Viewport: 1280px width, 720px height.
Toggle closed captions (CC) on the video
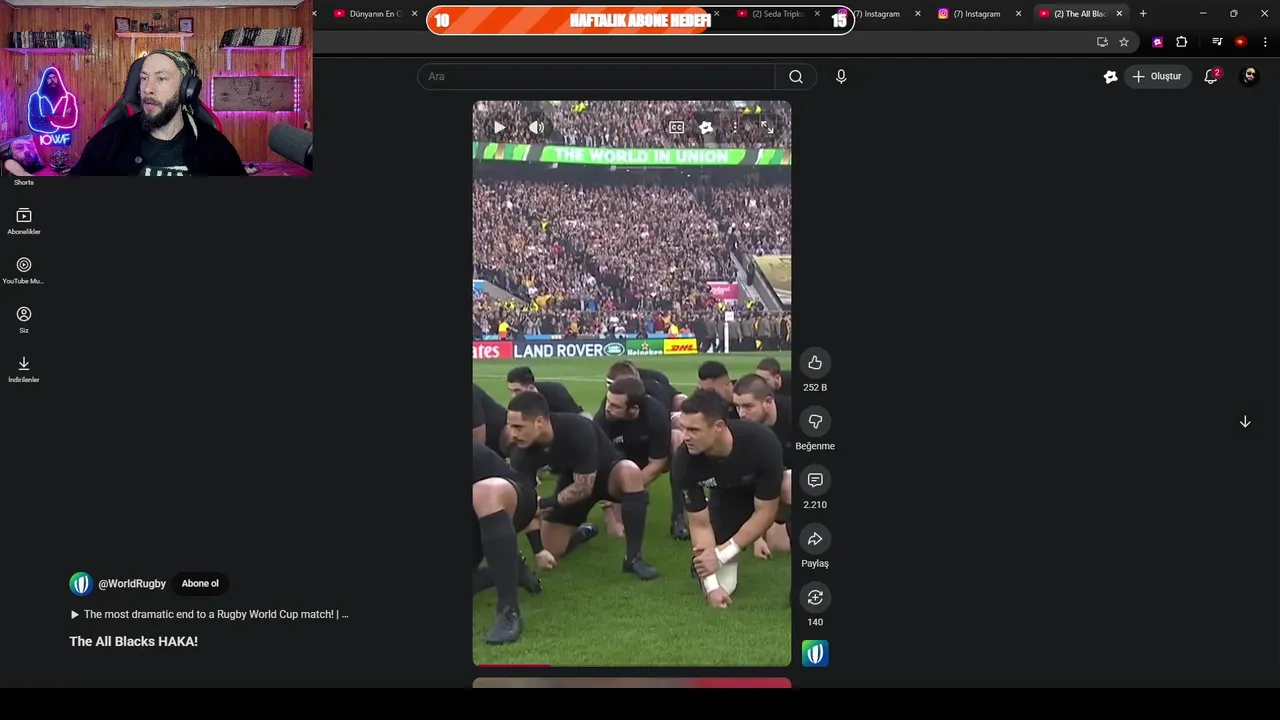[x=676, y=127]
